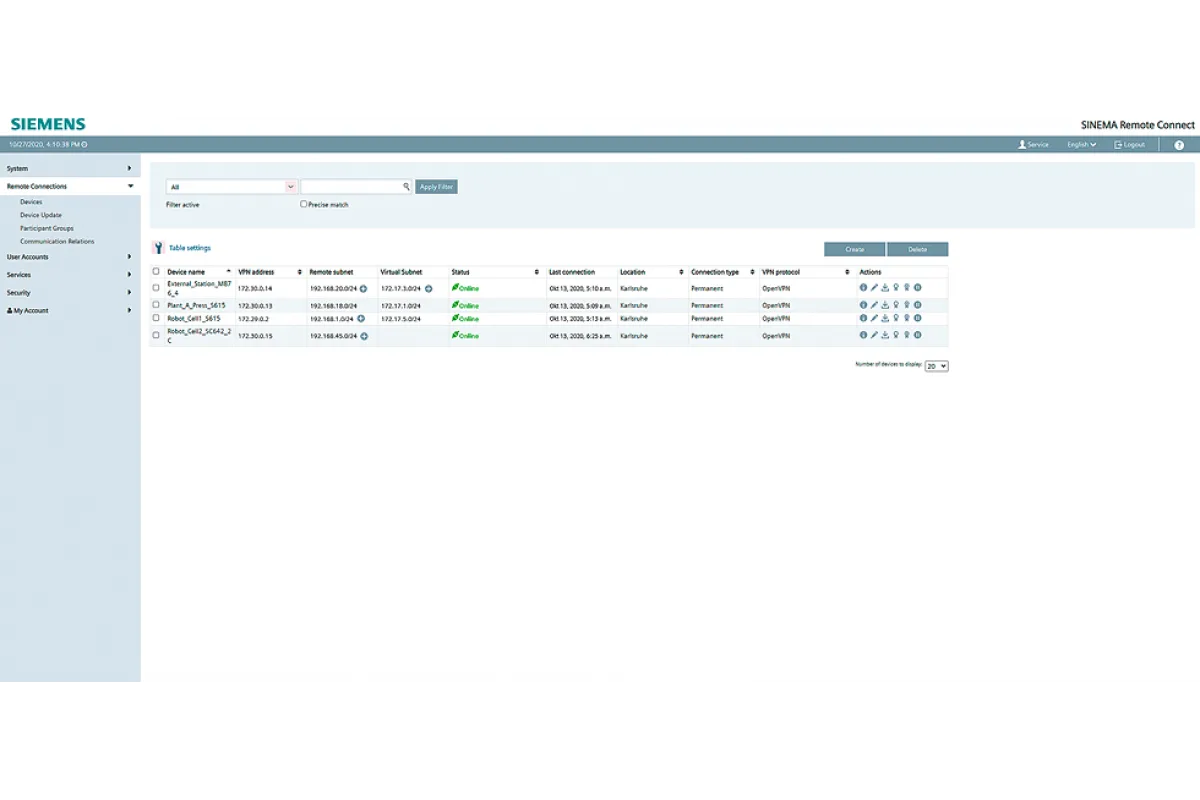Open the Device Update submenu item
Viewport: 1200px width, 800px height.
point(41,215)
